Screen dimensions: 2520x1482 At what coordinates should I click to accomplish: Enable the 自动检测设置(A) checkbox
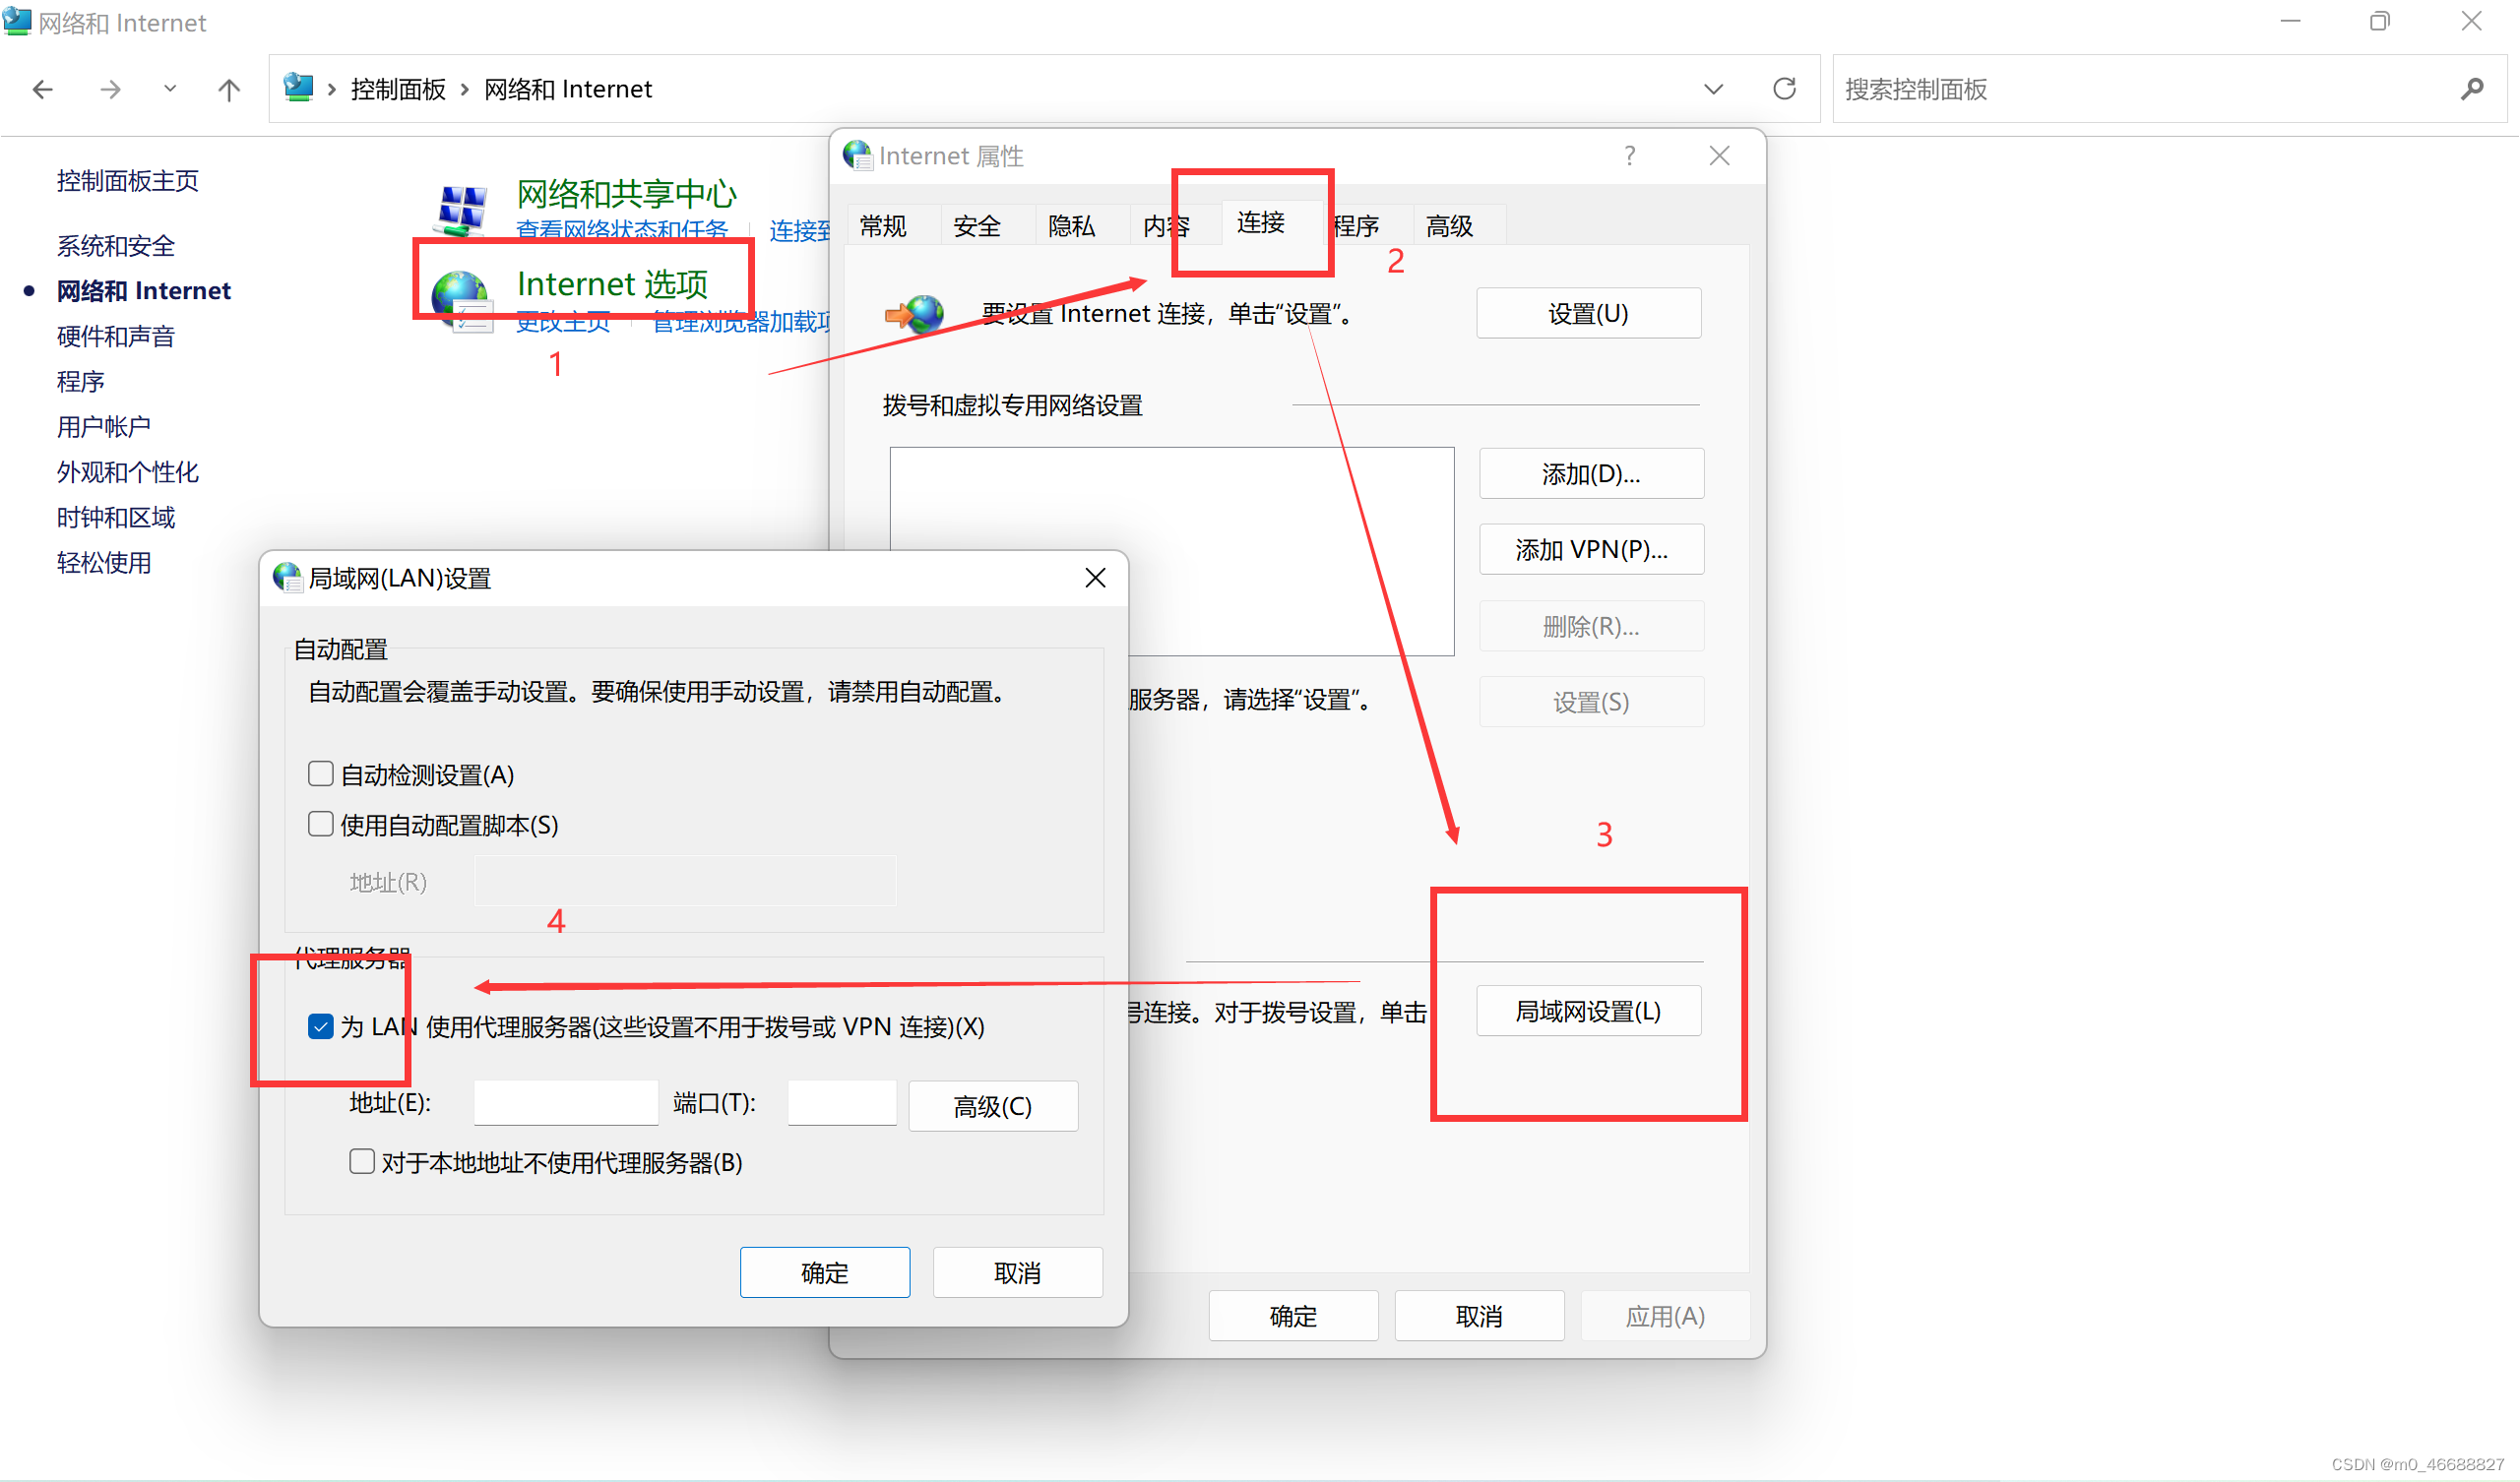(320, 774)
